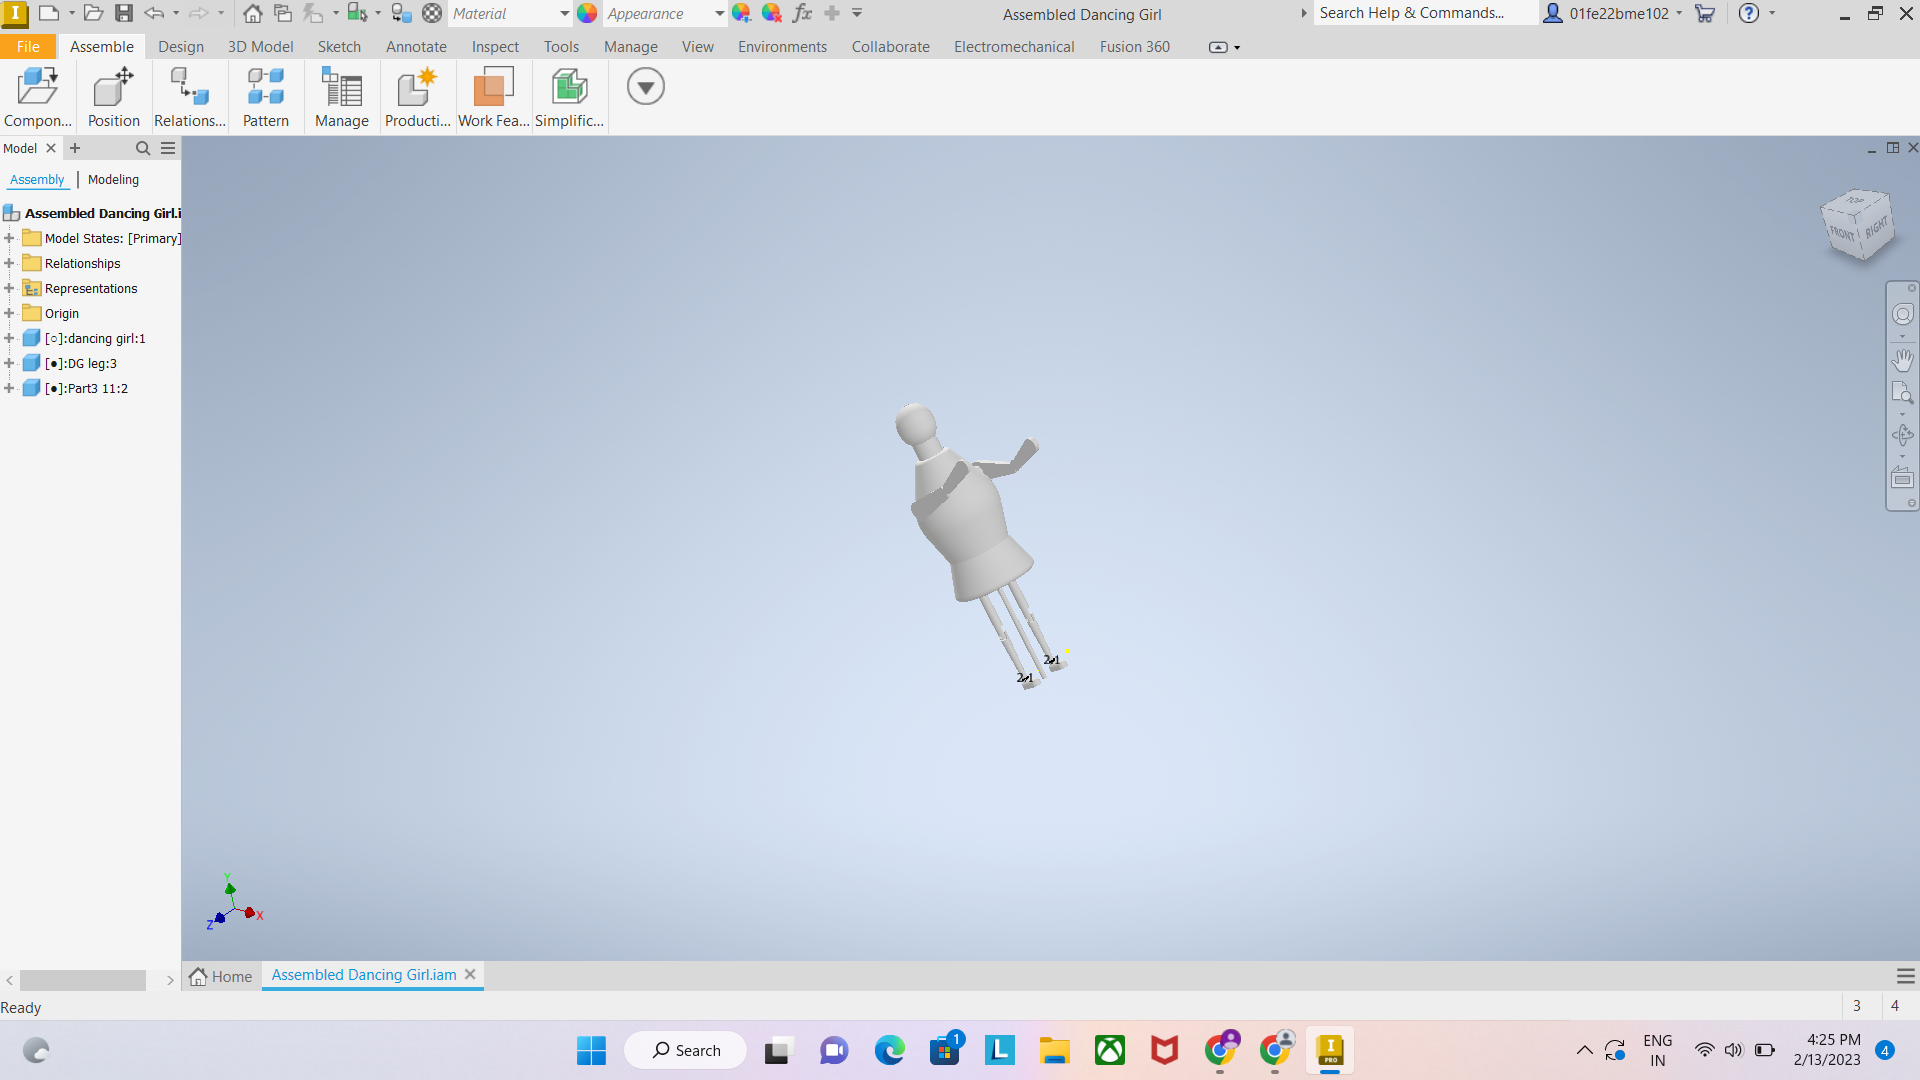Activate the Pan tool on navigation bar
This screenshot has width=1920, height=1080.
pyautogui.click(x=1904, y=360)
